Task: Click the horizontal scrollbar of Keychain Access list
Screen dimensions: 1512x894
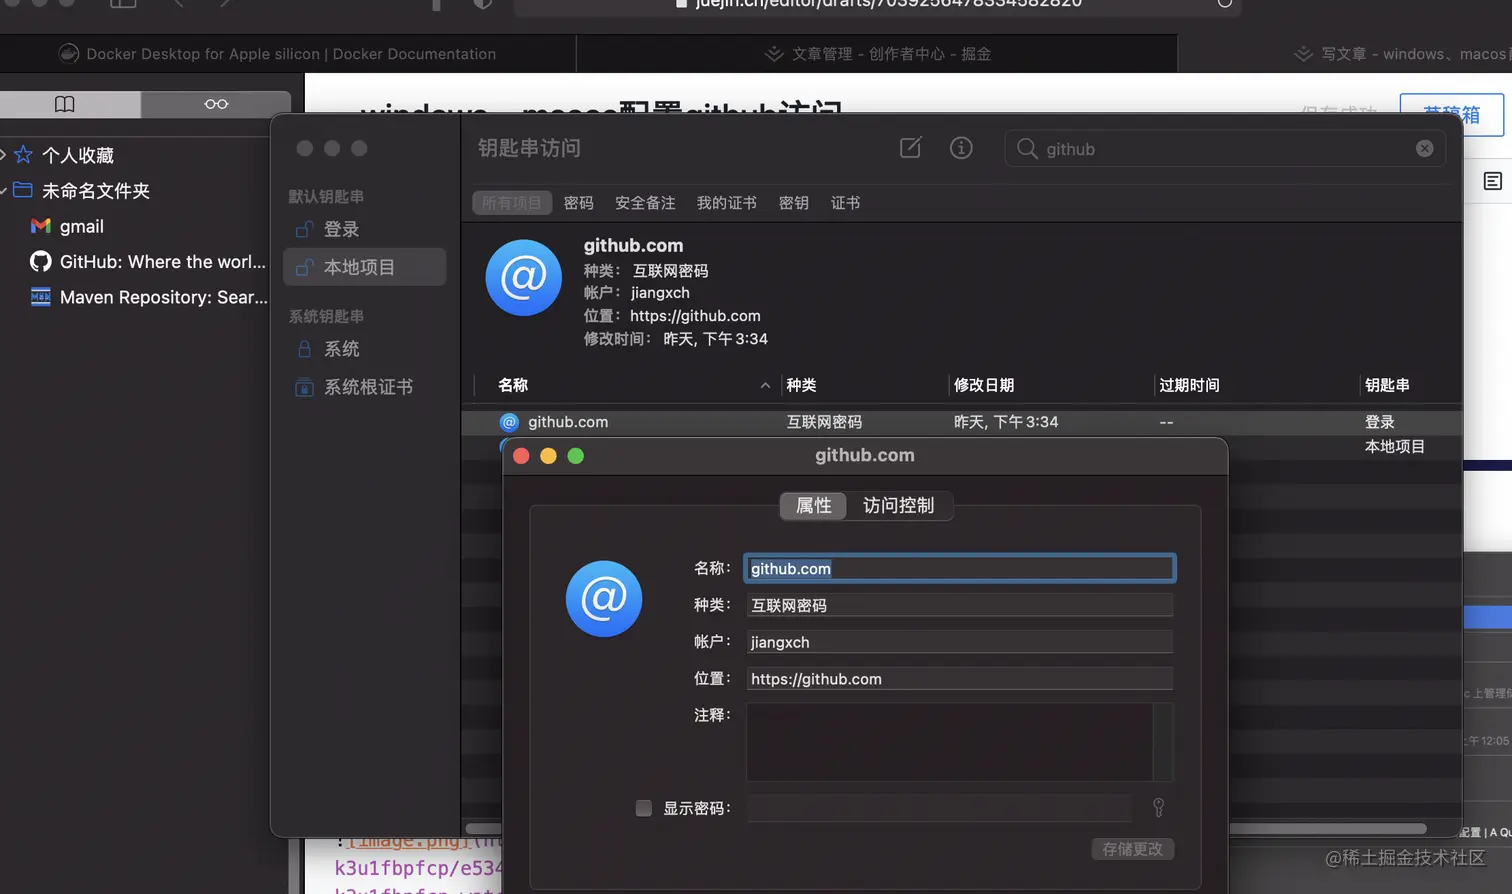Action: pyautogui.click(x=946, y=828)
